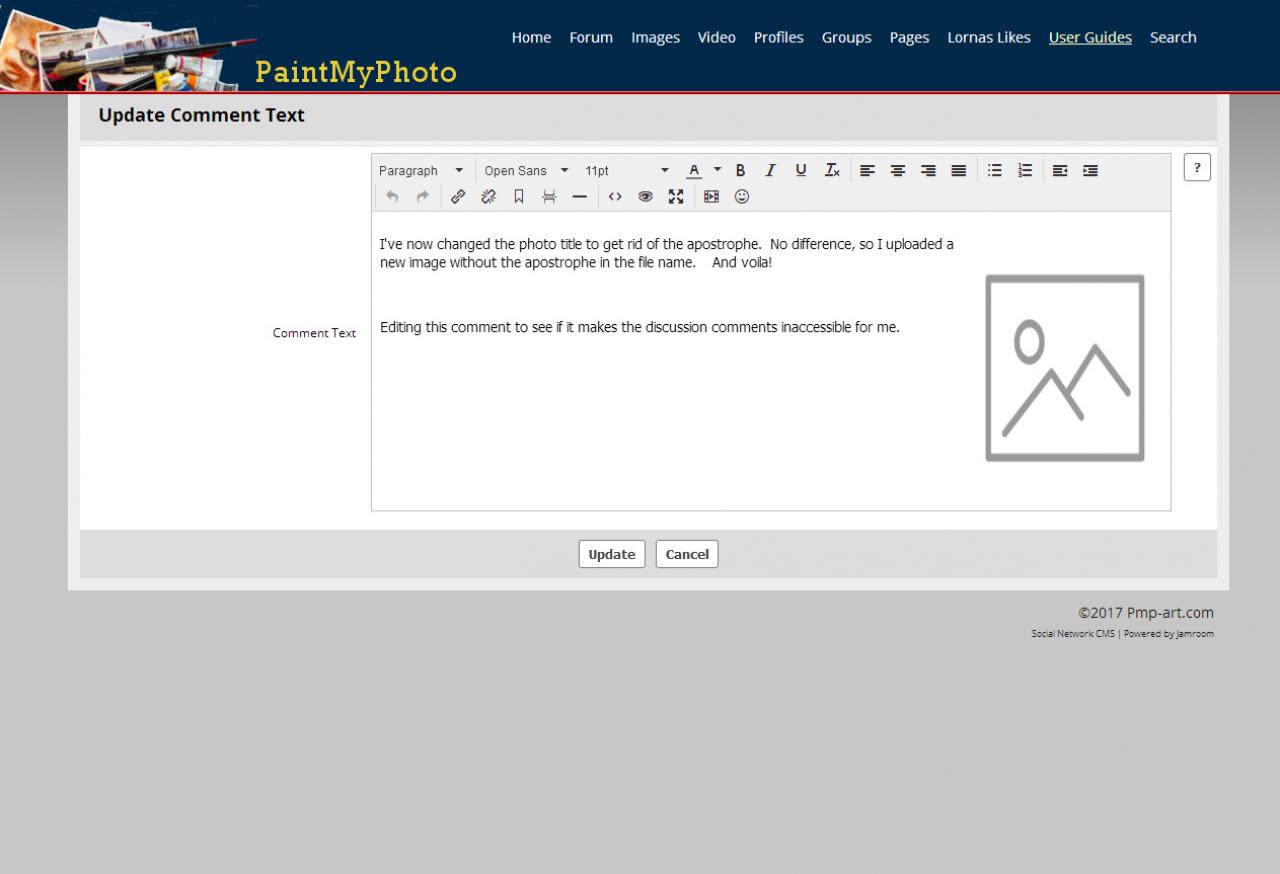Center align the text
The image size is (1280, 874).
898,171
